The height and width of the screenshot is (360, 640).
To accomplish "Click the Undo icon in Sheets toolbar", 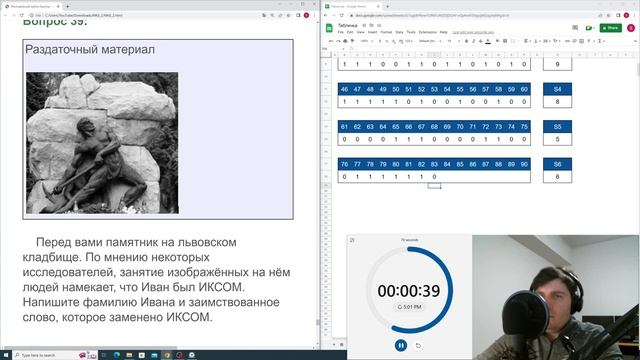I will [x=331, y=41].
